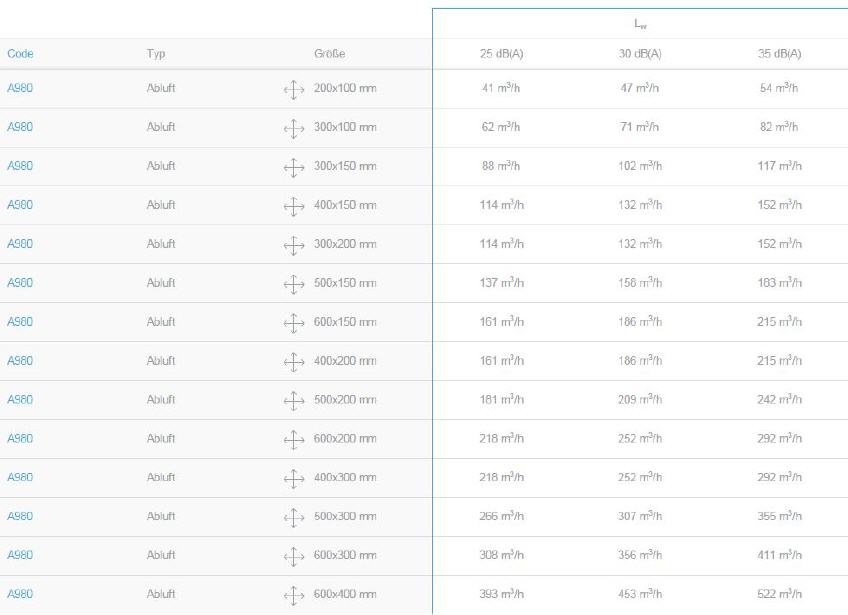
Task: Open A980 link in the 600x400 mm row
Action: point(20,594)
